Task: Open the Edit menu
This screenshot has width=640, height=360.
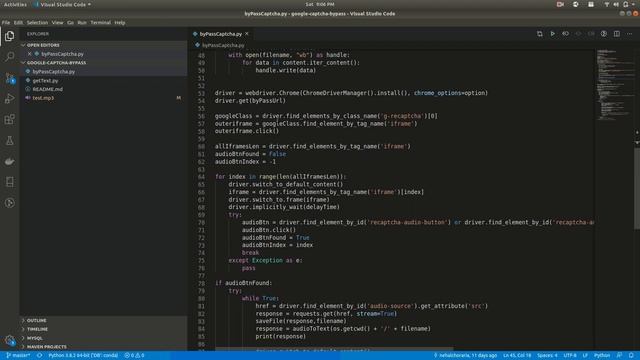Action: pyautogui.click(x=18, y=23)
